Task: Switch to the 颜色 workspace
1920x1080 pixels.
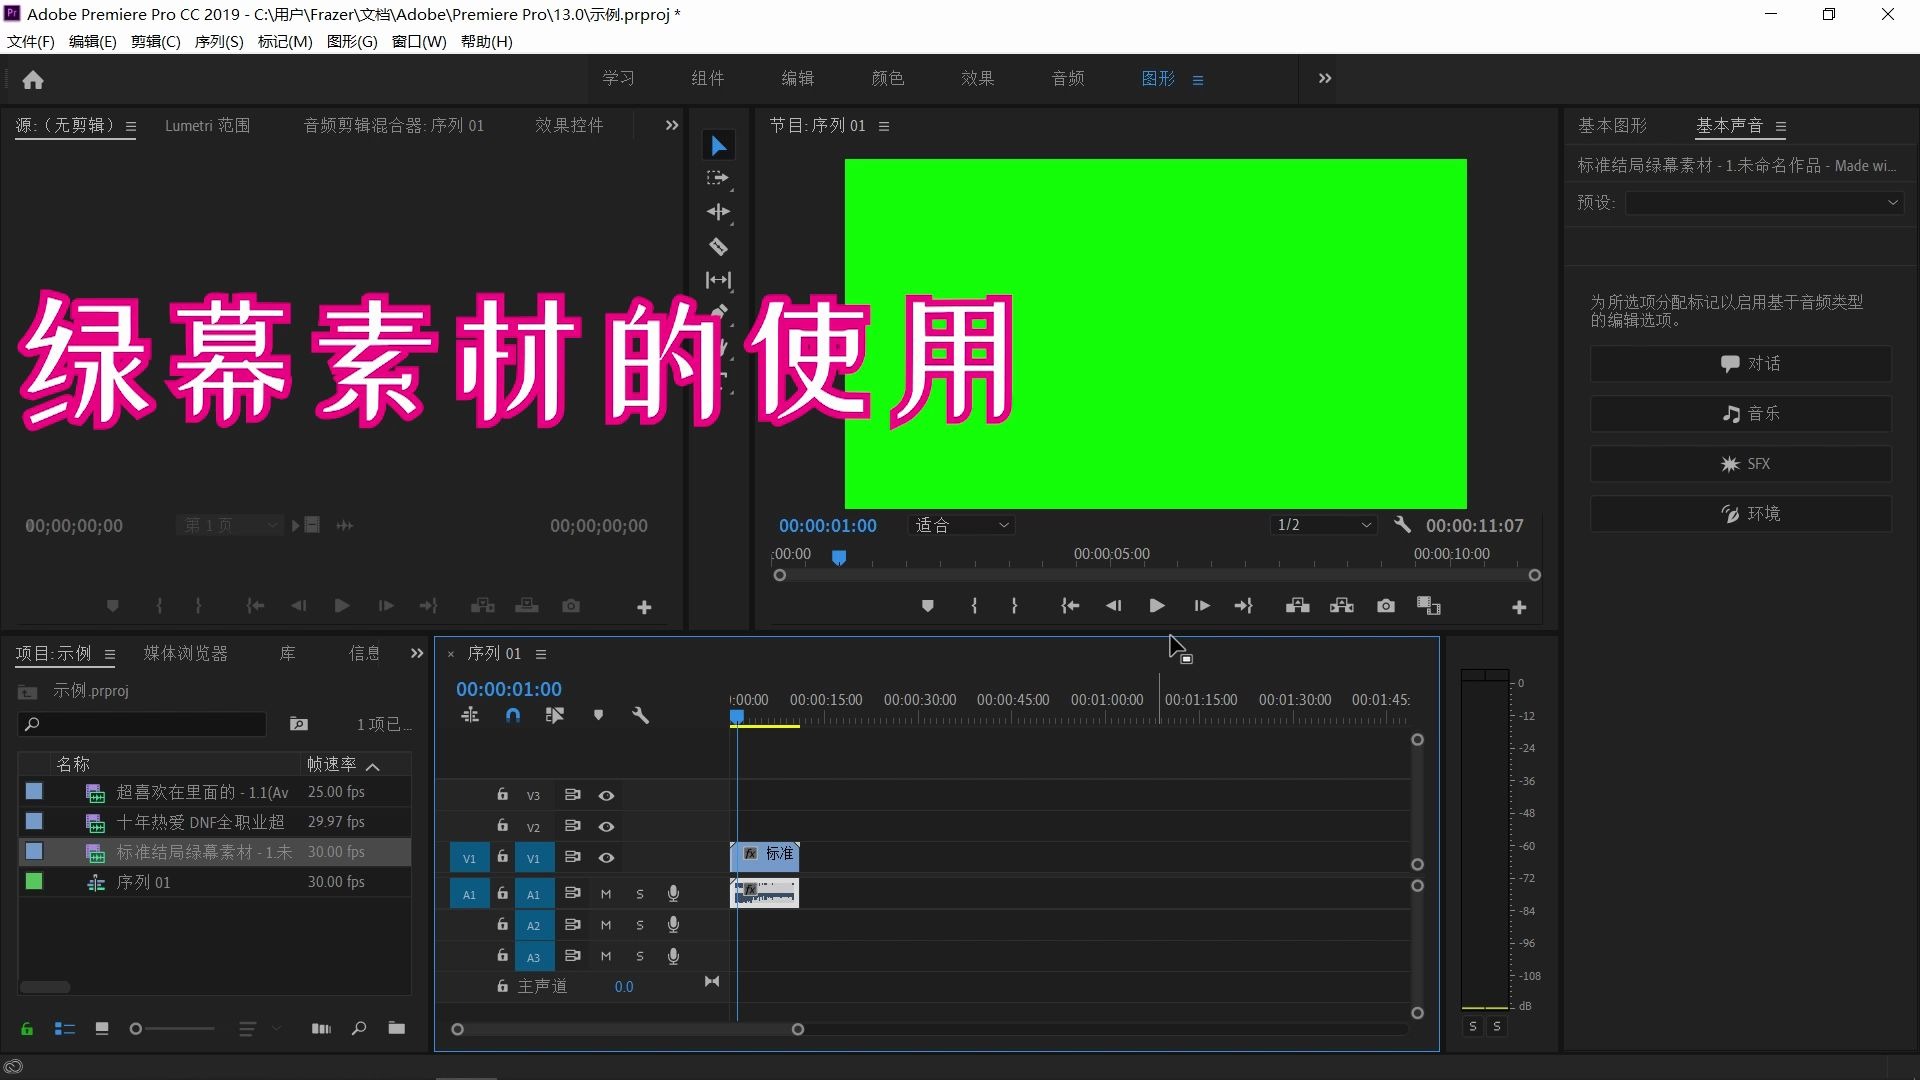Action: (887, 78)
